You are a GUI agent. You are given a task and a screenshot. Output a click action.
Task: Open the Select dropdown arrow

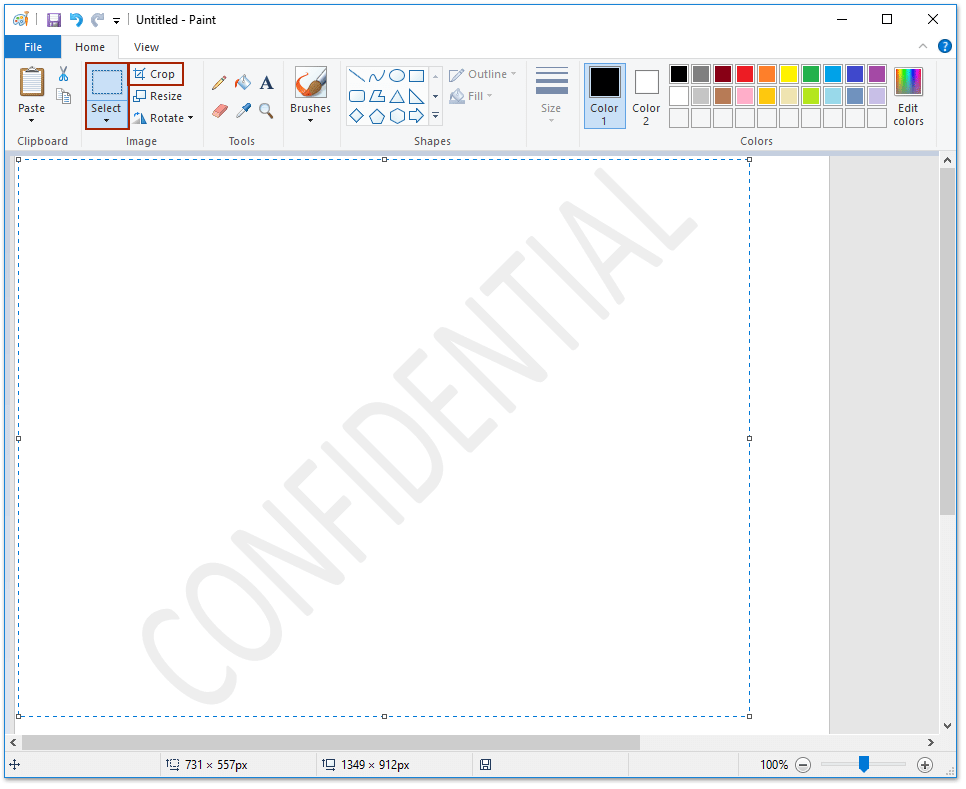pos(106,121)
